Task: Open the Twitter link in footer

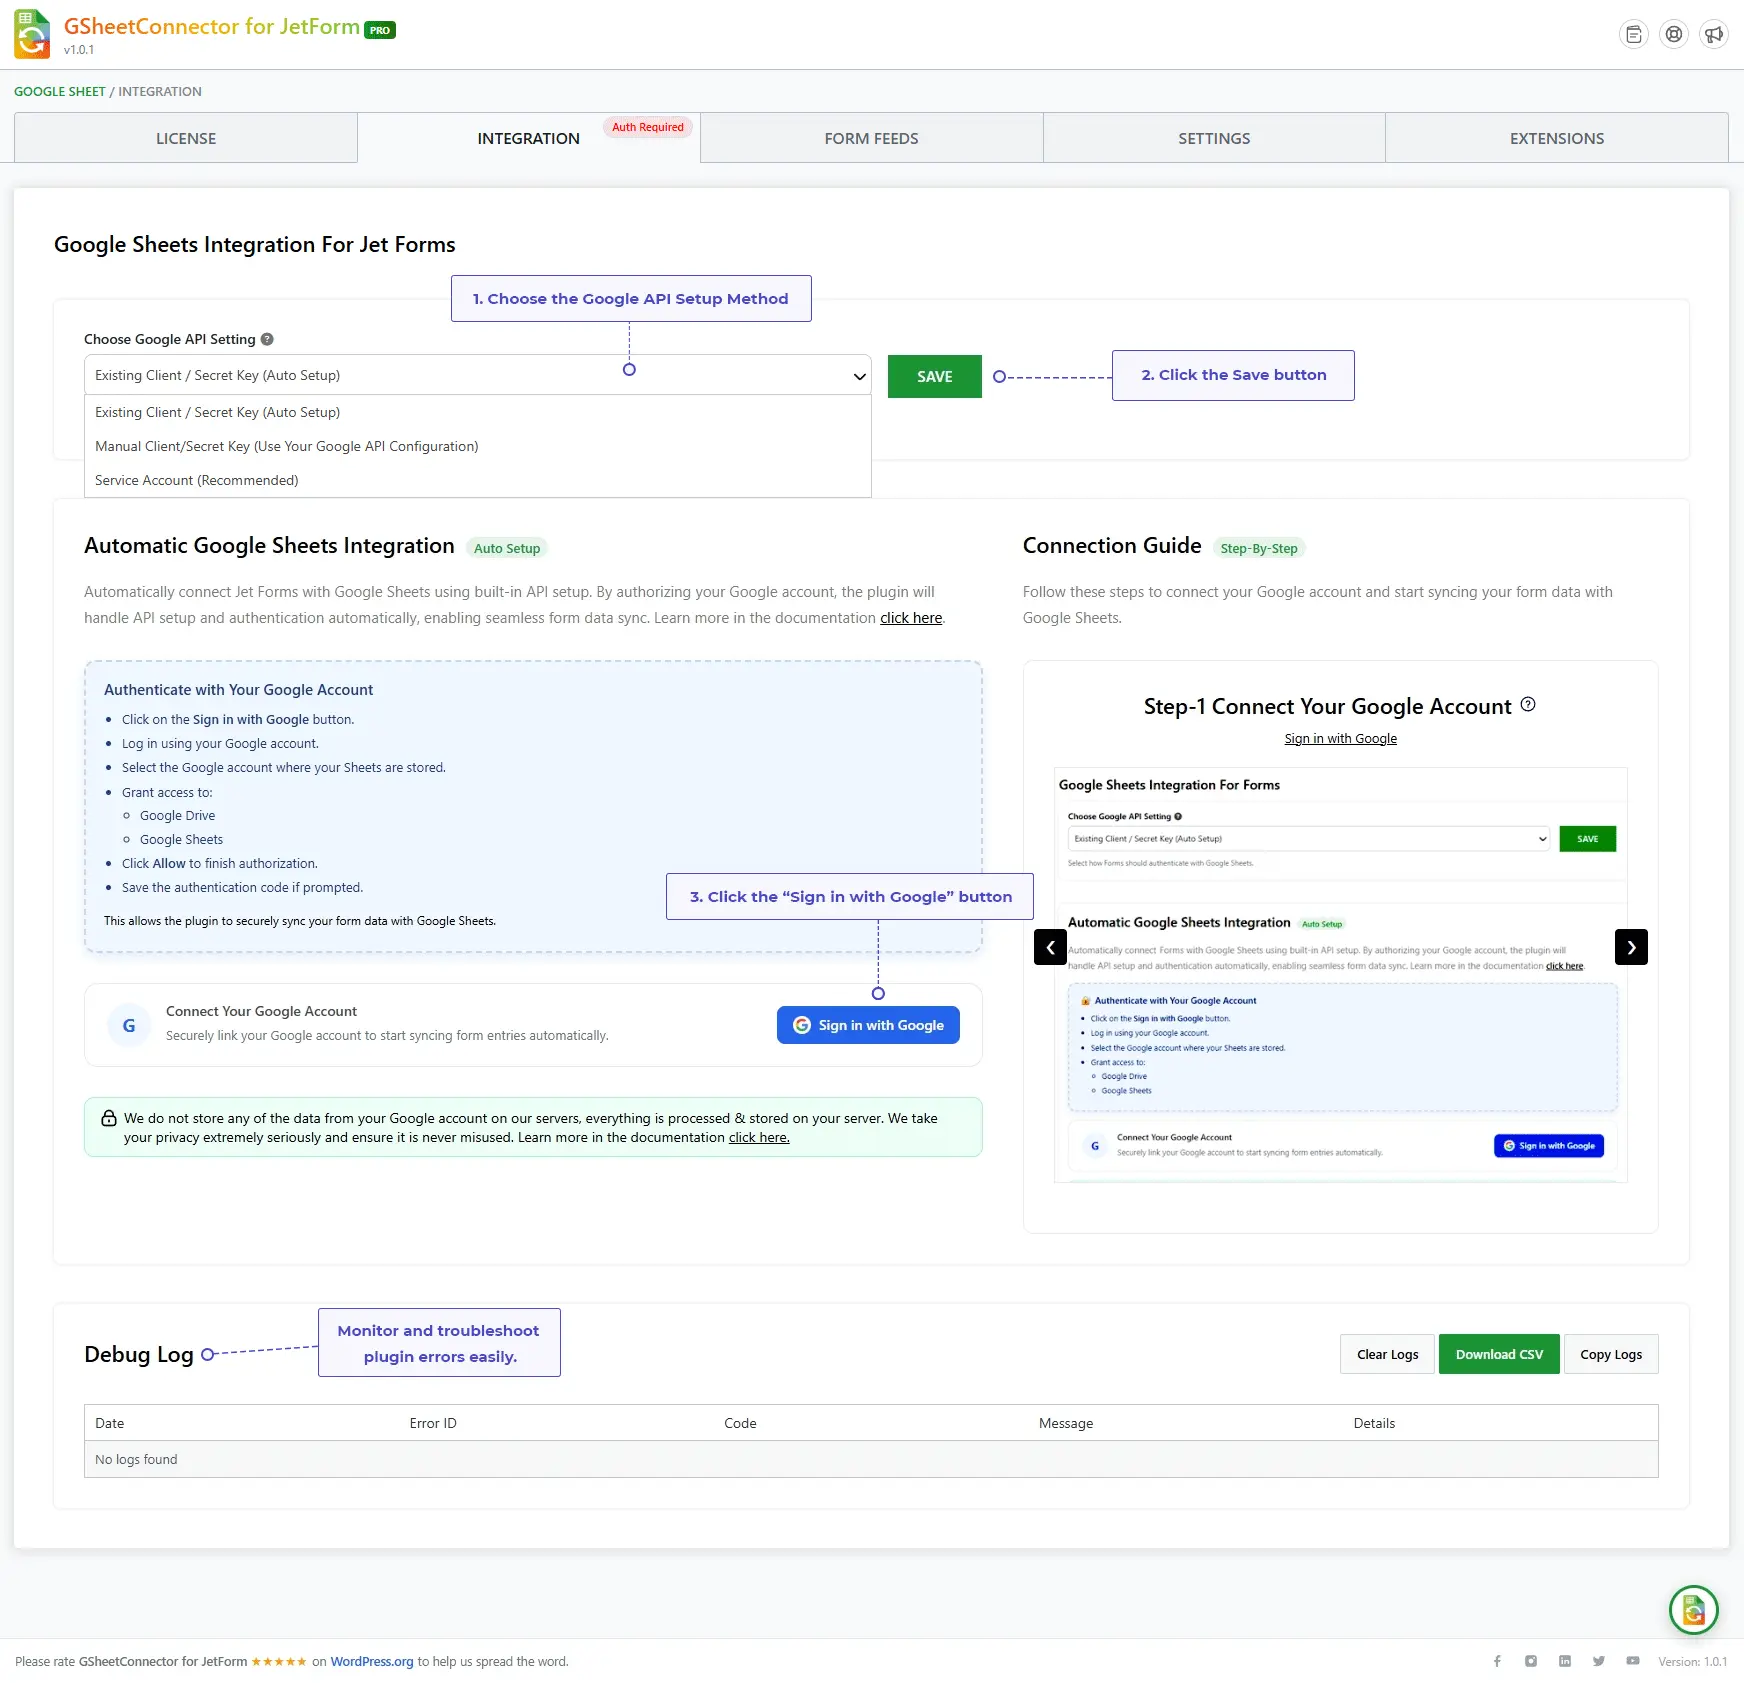Action: click(1599, 1661)
